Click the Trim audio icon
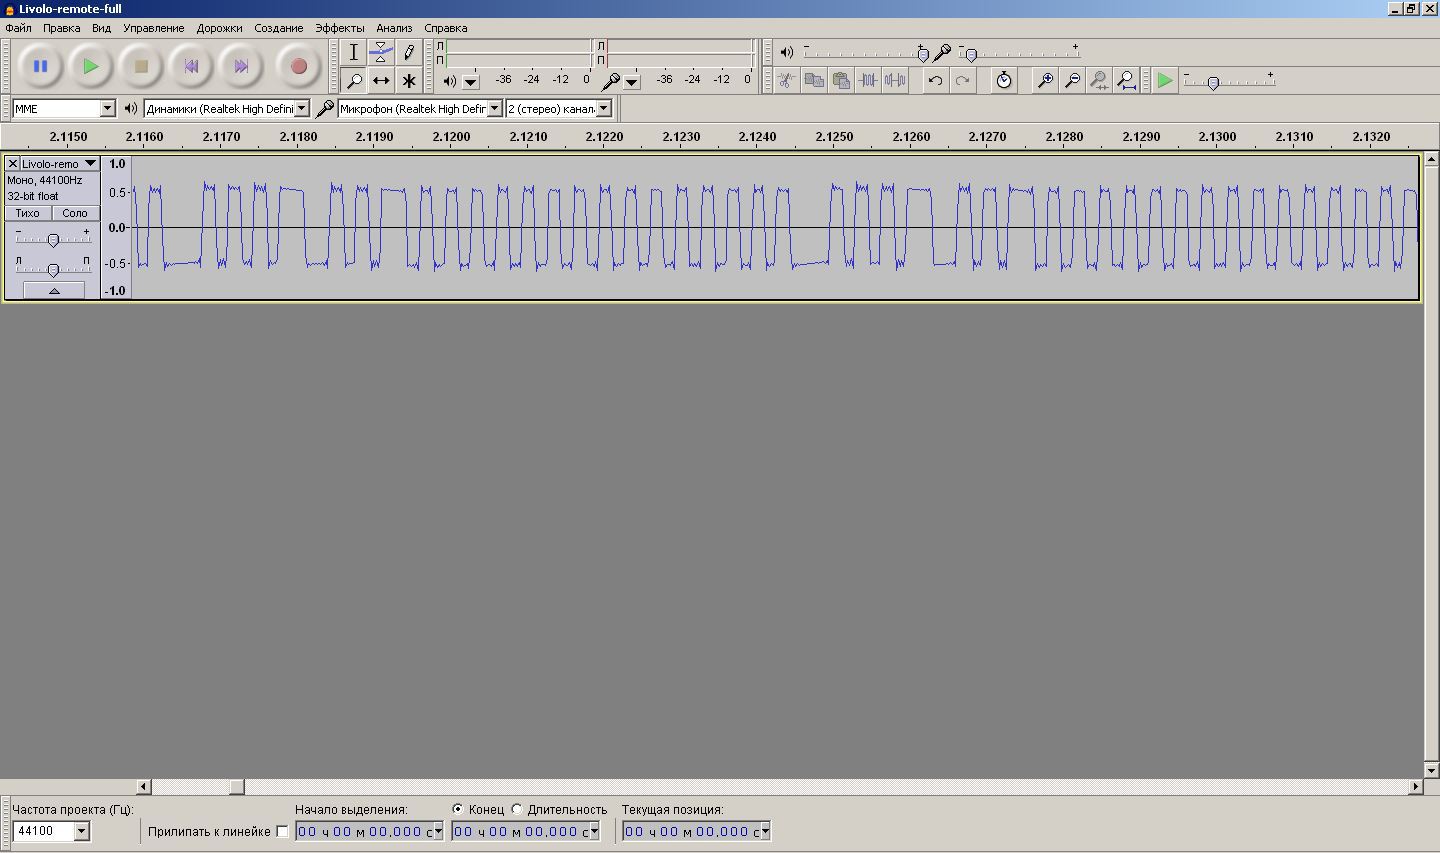1440x853 pixels. 868,80
